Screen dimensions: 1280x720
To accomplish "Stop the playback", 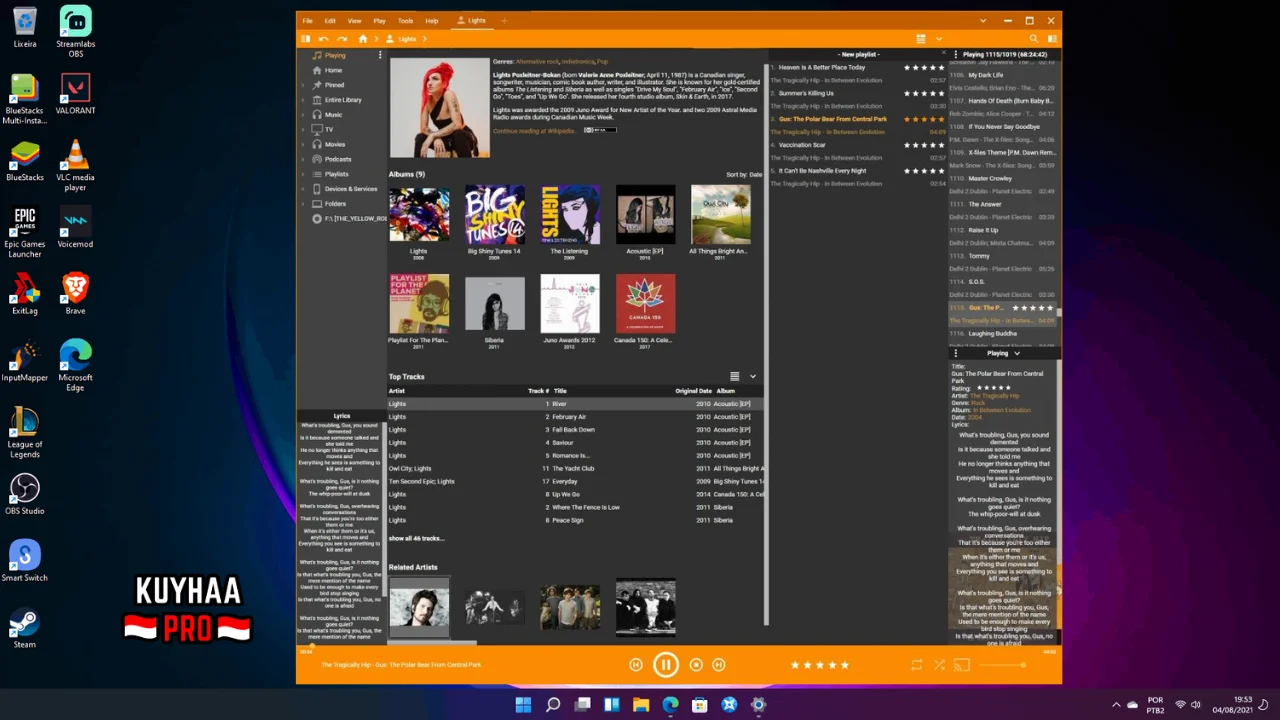I will pyautogui.click(x=697, y=665).
